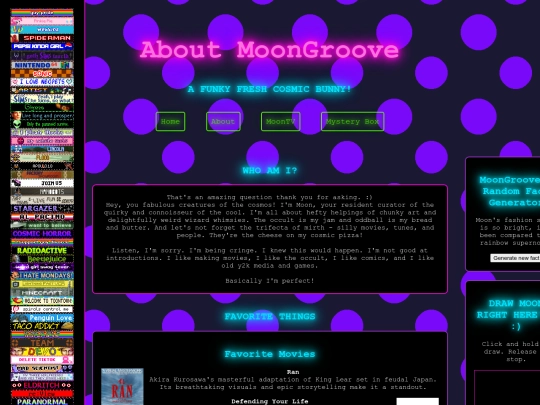
Task: Click the JOIN US badge
Action: (x=42, y=183)
